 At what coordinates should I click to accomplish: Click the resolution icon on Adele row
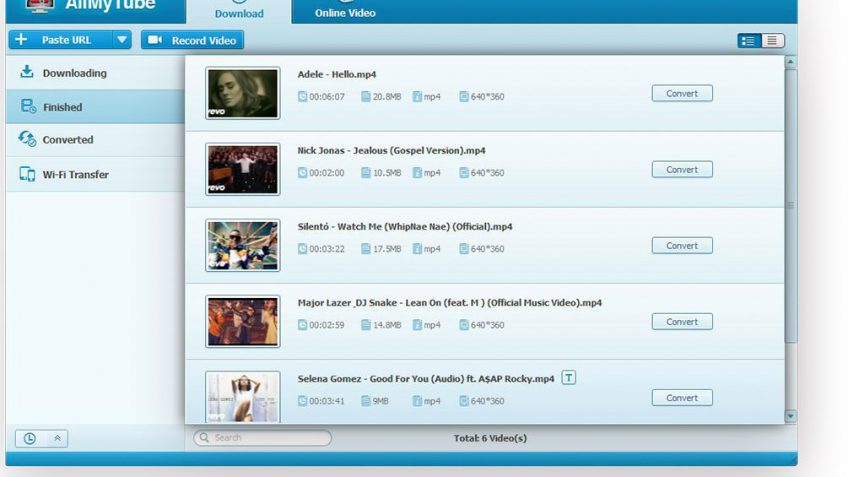[463, 96]
